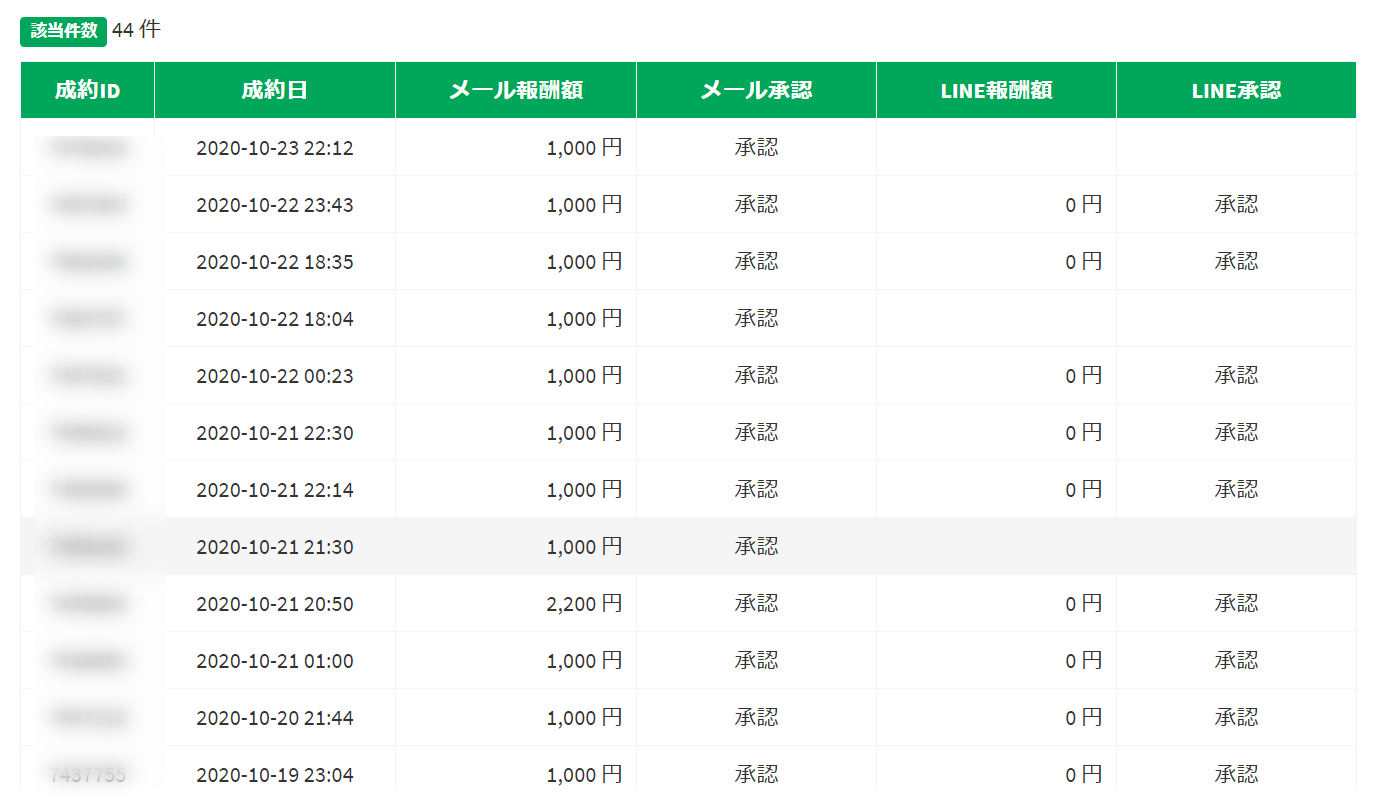1380x809 pixels.
Task: Click the メール承認 column header
Action: [x=756, y=90]
